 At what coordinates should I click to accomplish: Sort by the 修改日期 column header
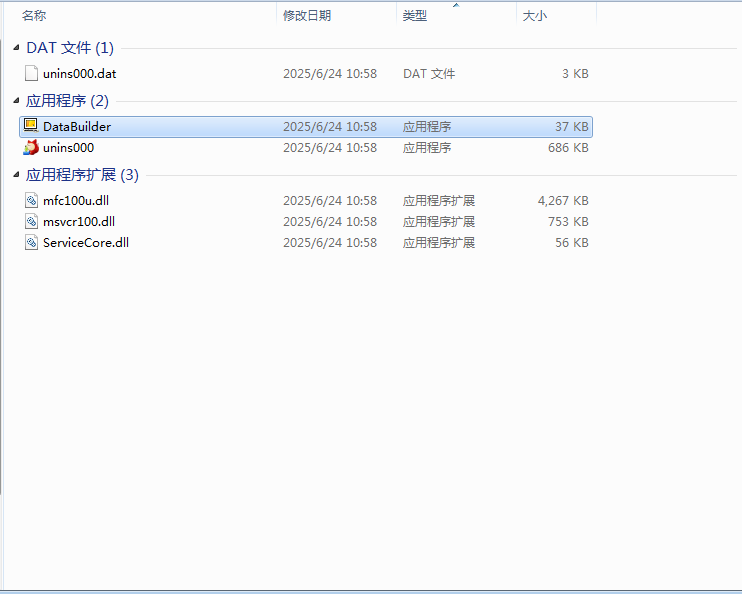pos(306,15)
